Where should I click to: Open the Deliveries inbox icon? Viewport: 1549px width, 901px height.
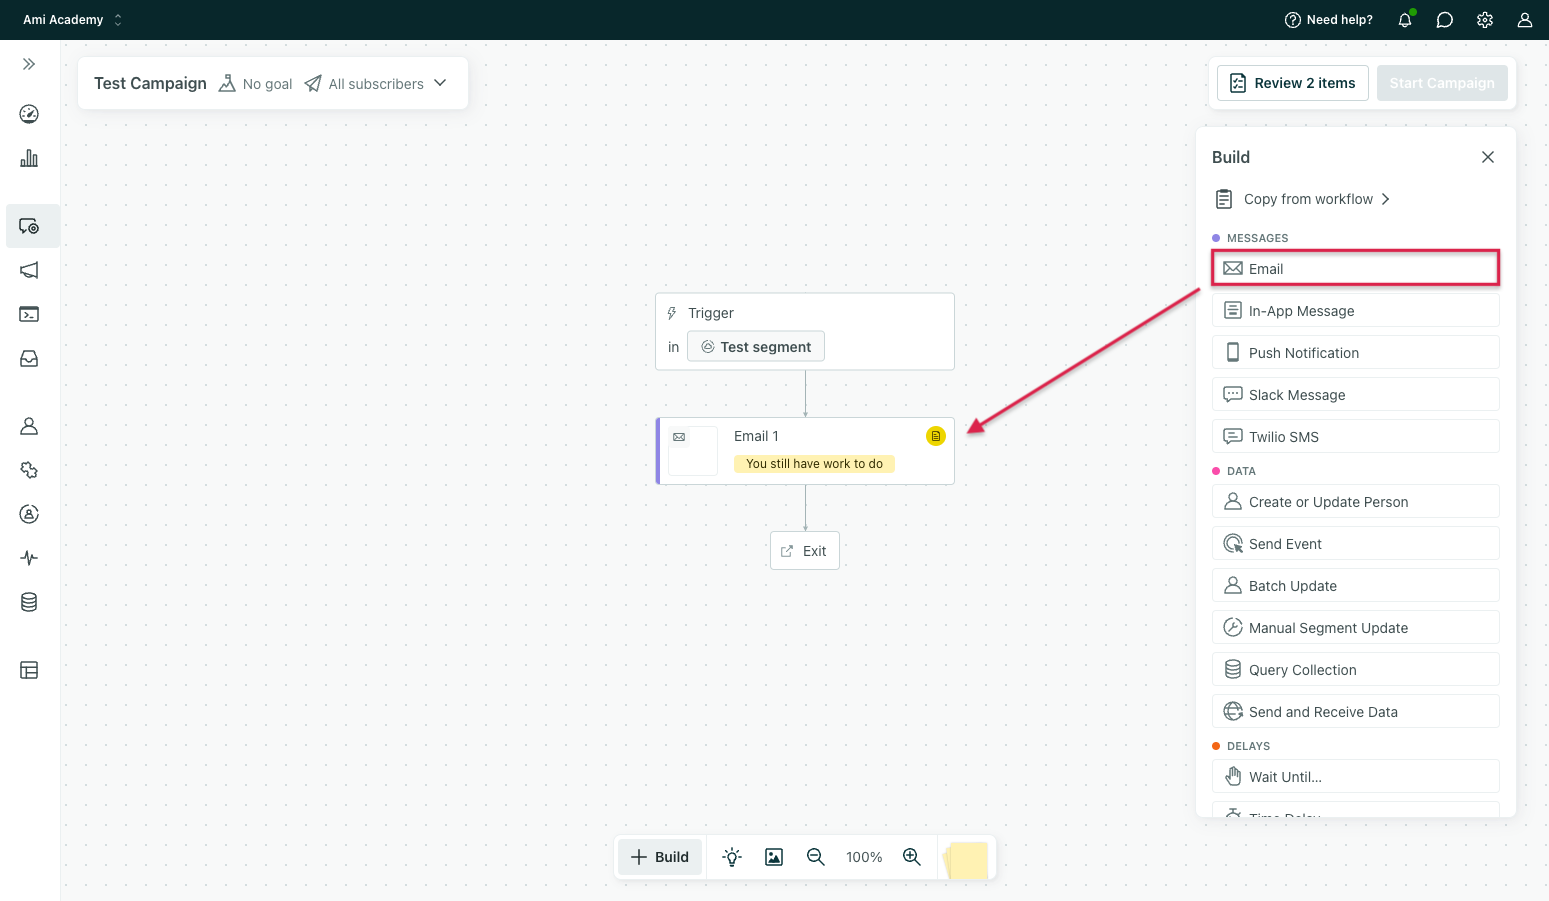(x=29, y=358)
